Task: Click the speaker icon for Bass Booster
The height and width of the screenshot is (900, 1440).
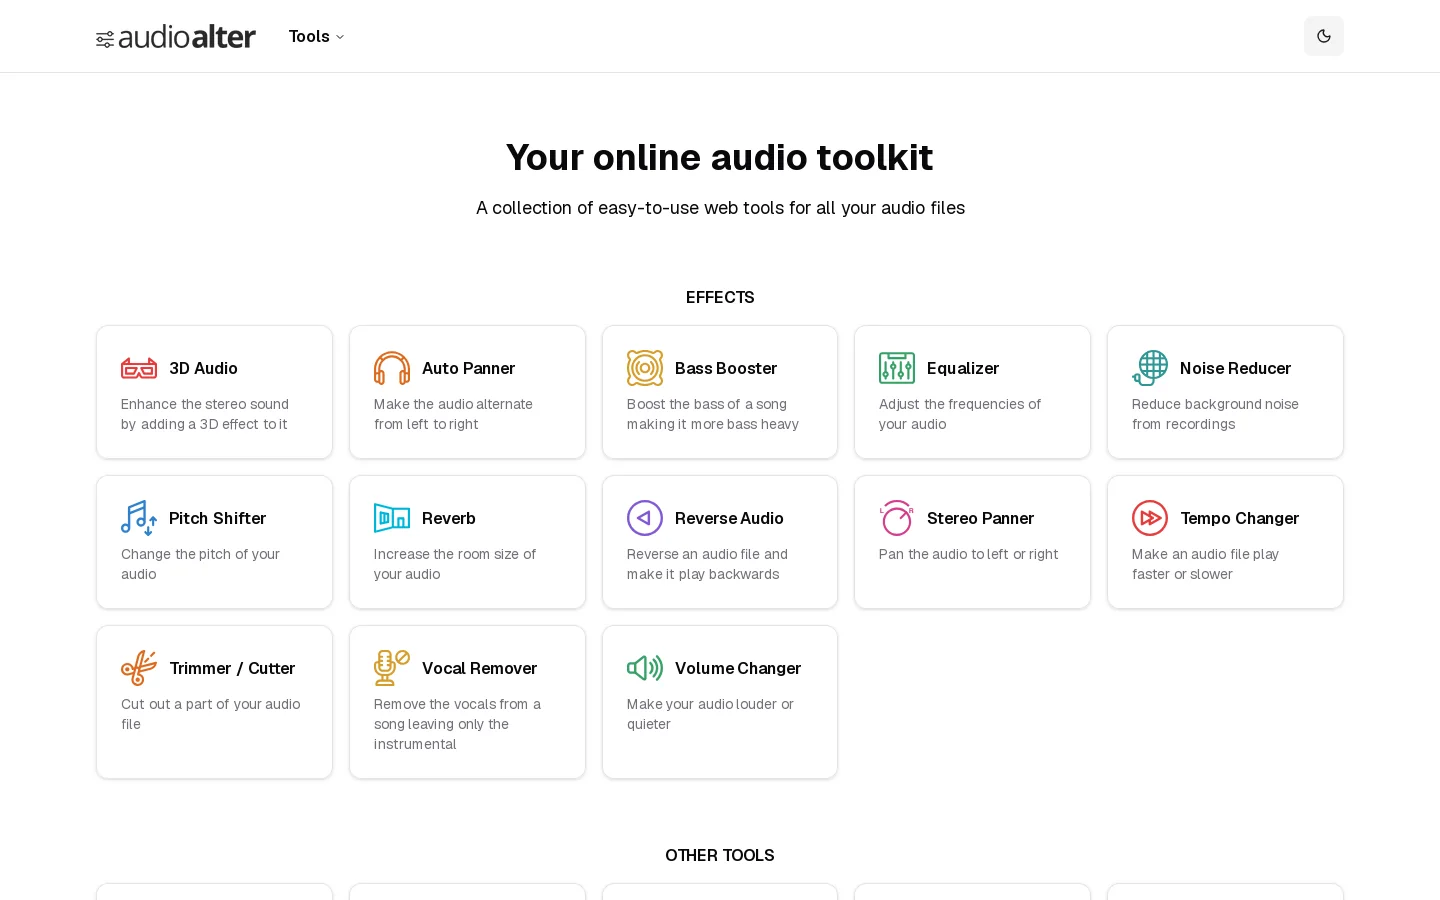Action: point(645,368)
